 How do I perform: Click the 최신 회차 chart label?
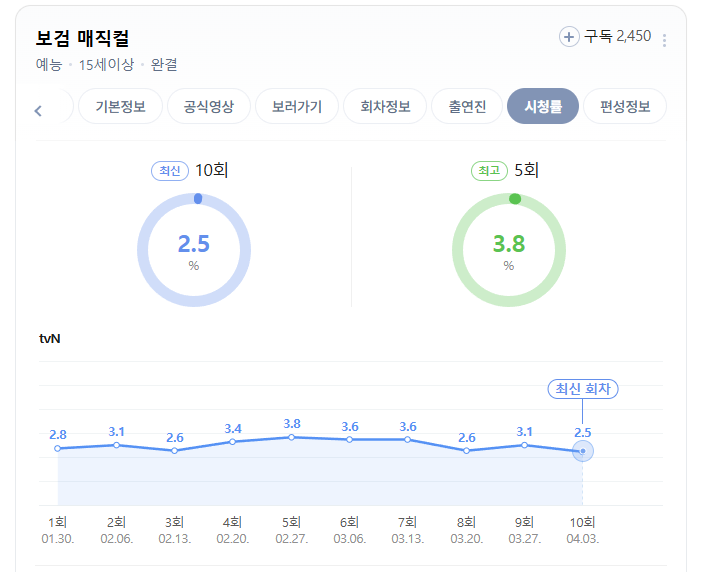point(583,389)
